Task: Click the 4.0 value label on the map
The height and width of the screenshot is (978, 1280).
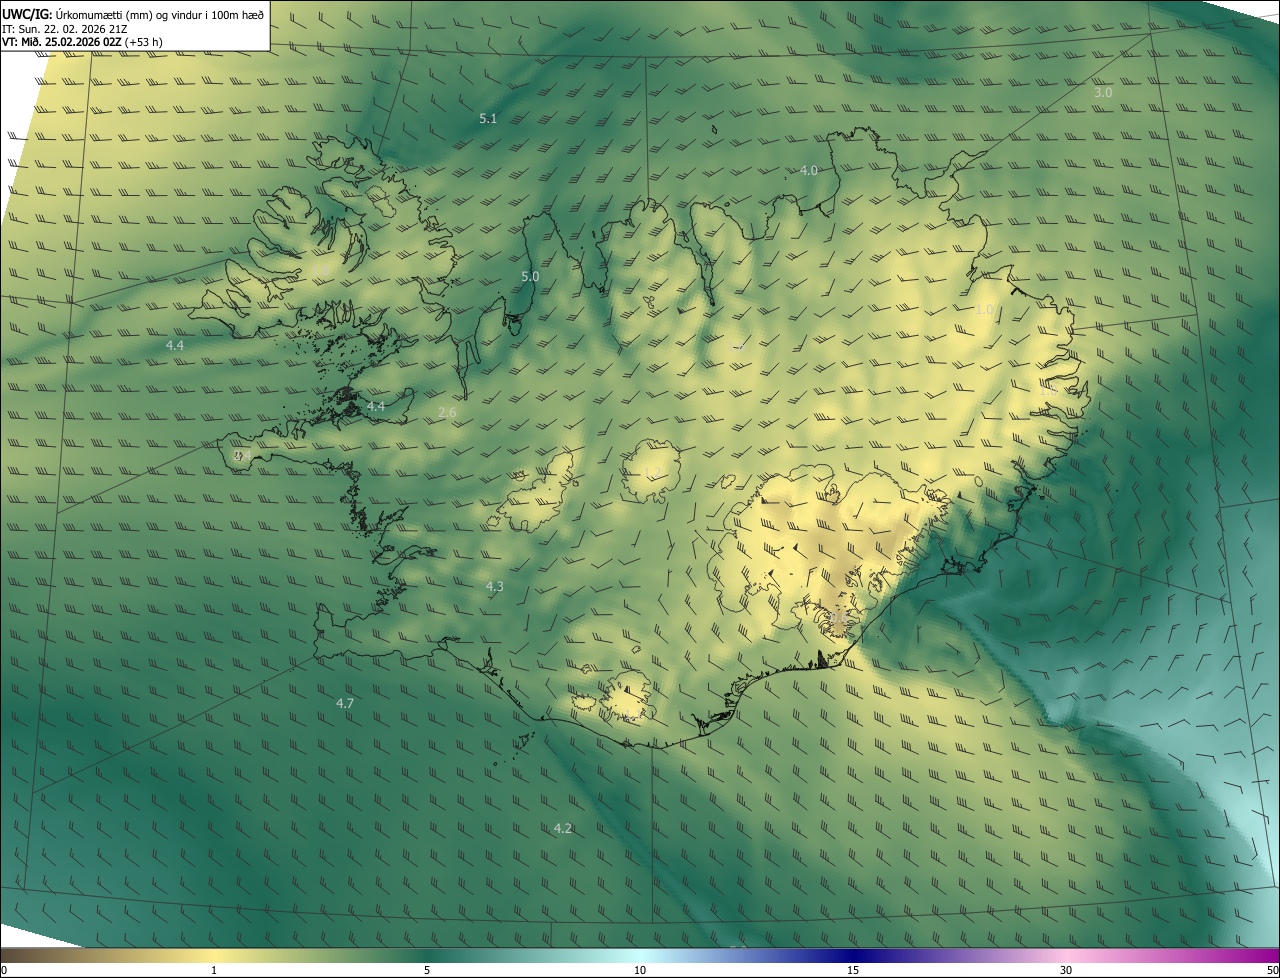Action: click(x=809, y=171)
